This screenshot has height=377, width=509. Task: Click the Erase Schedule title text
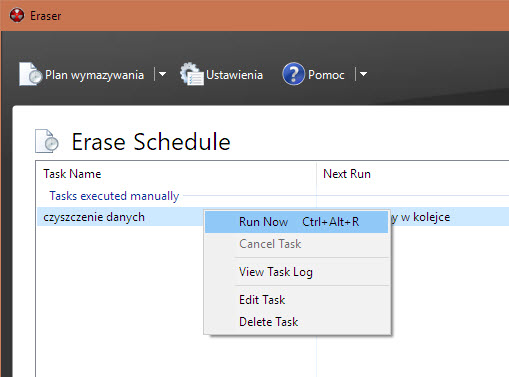151,142
